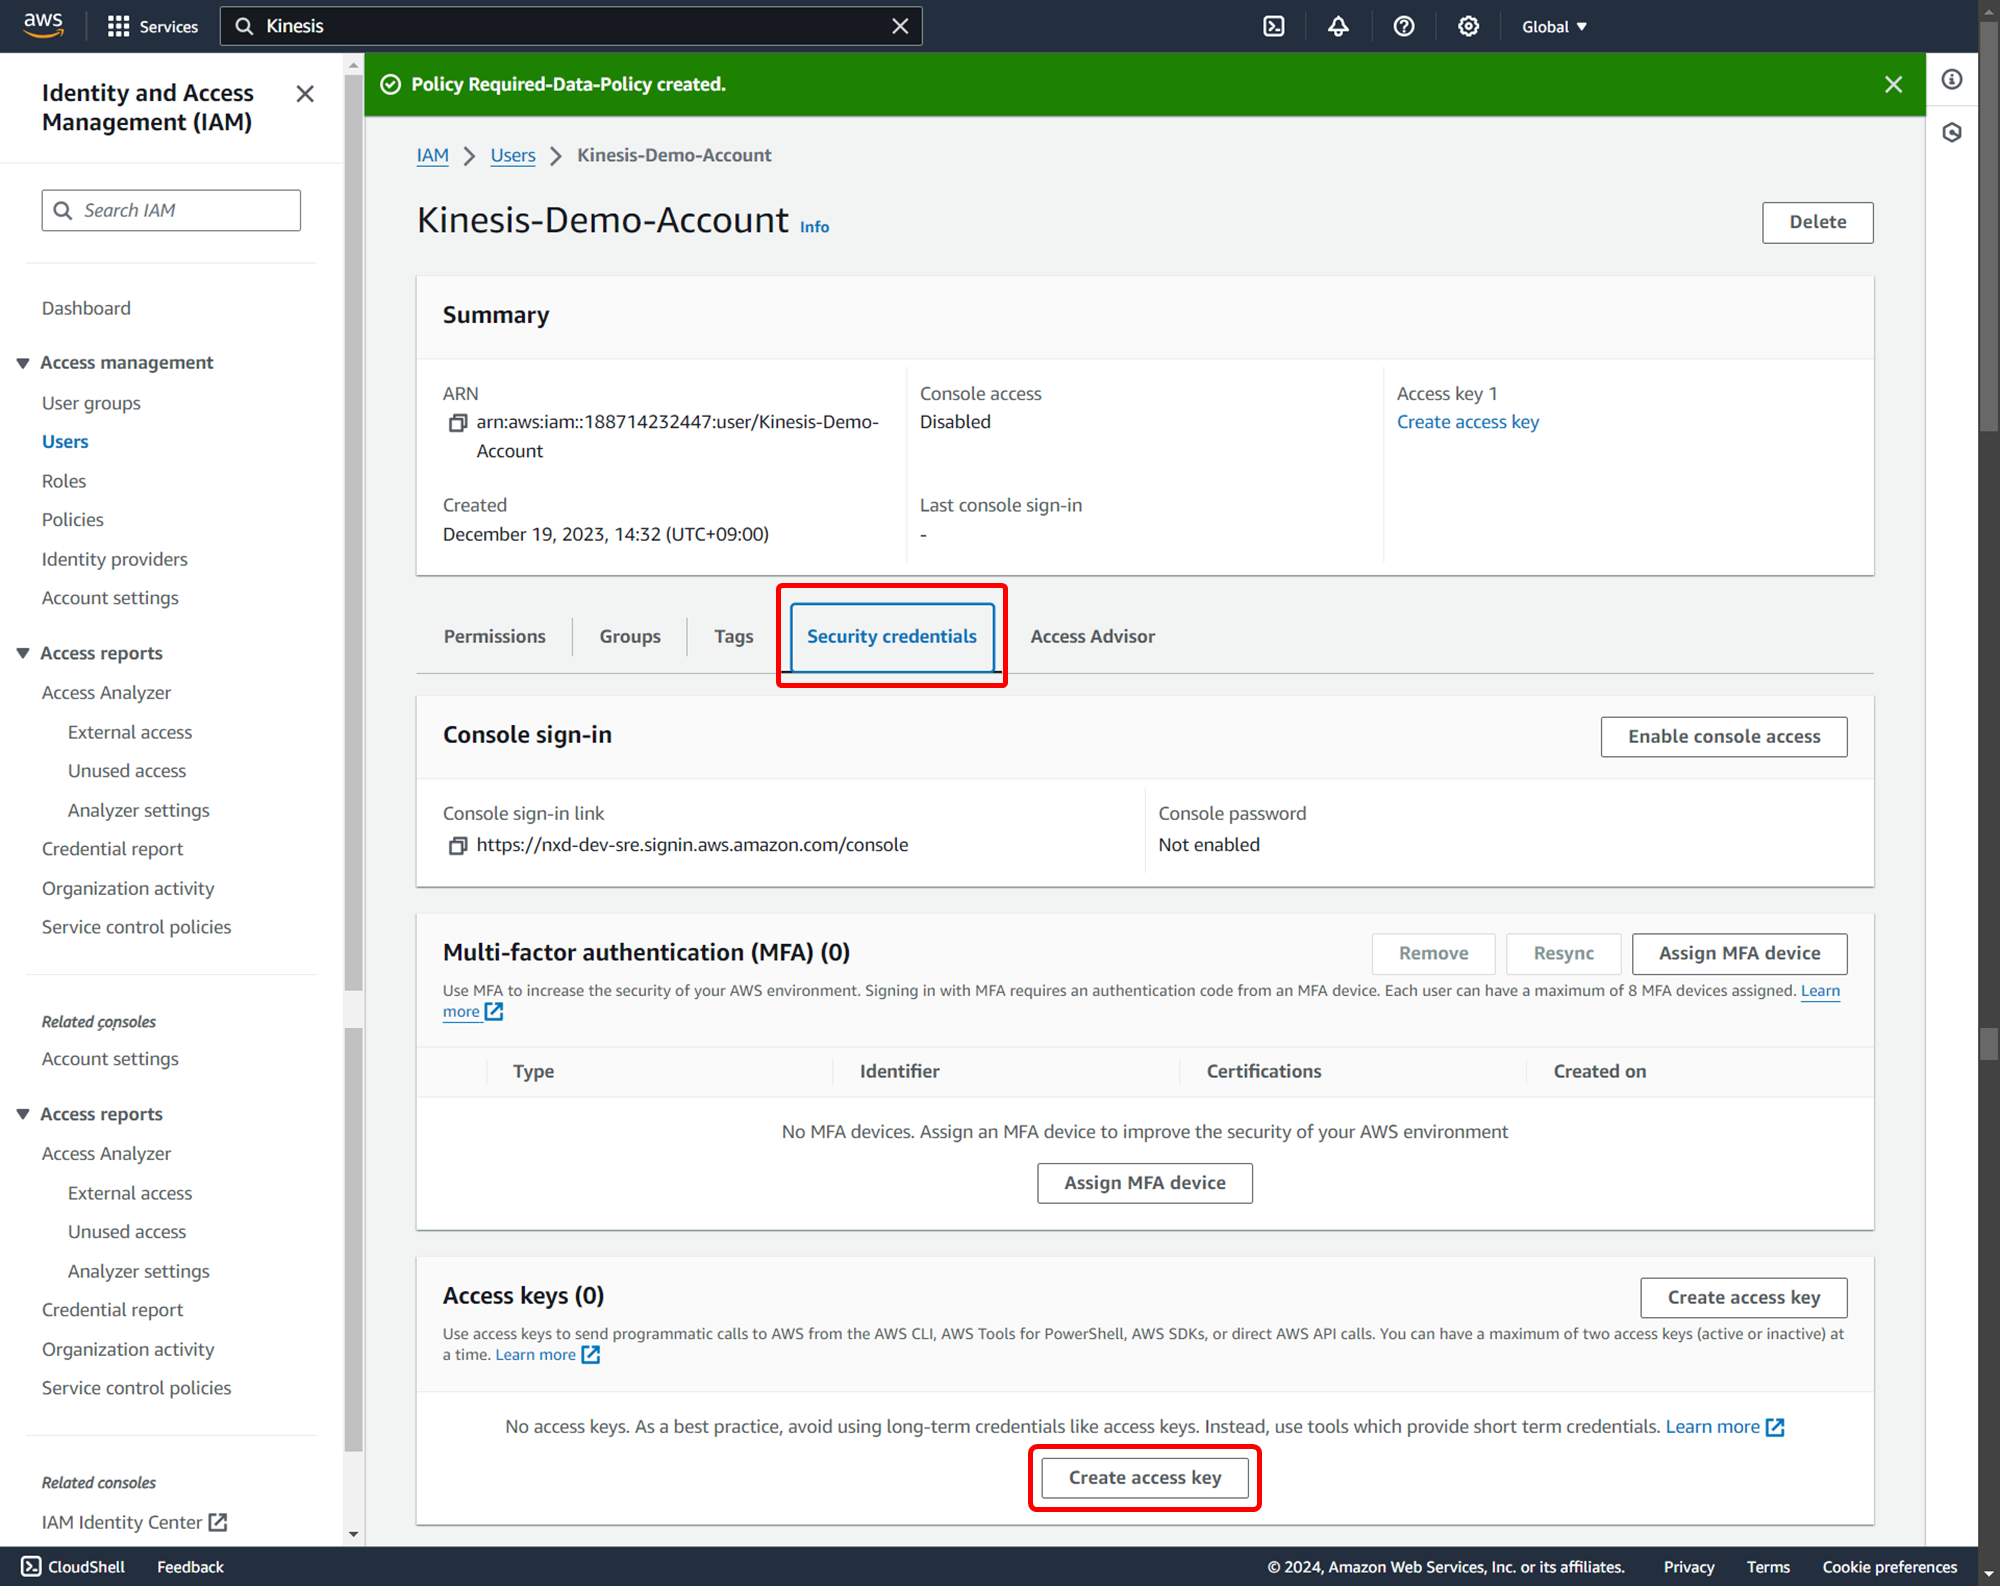Collapse the first Access reports section

coord(23,654)
